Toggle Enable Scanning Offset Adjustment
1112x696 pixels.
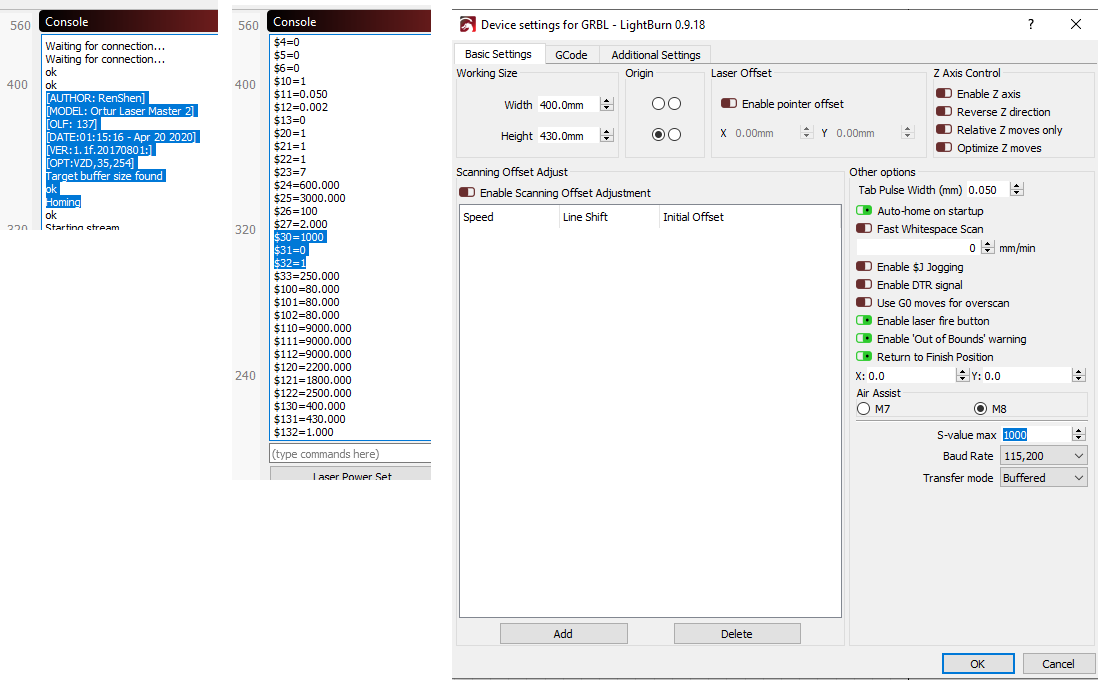point(467,193)
